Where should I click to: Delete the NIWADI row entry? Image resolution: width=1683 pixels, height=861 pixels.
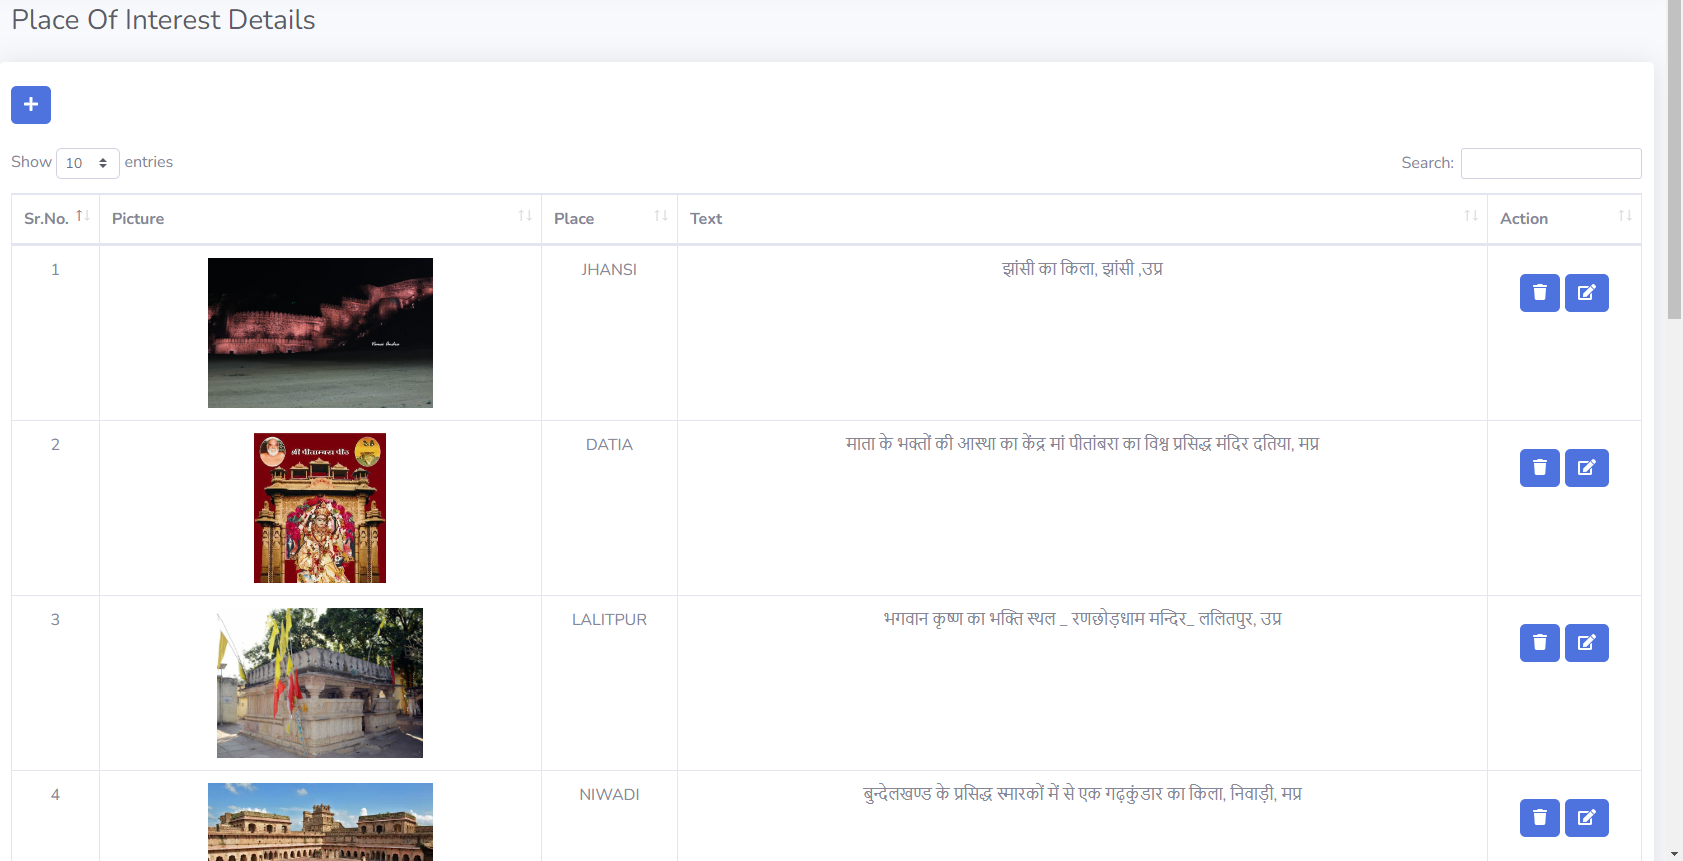pyautogui.click(x=1539, y=818)
